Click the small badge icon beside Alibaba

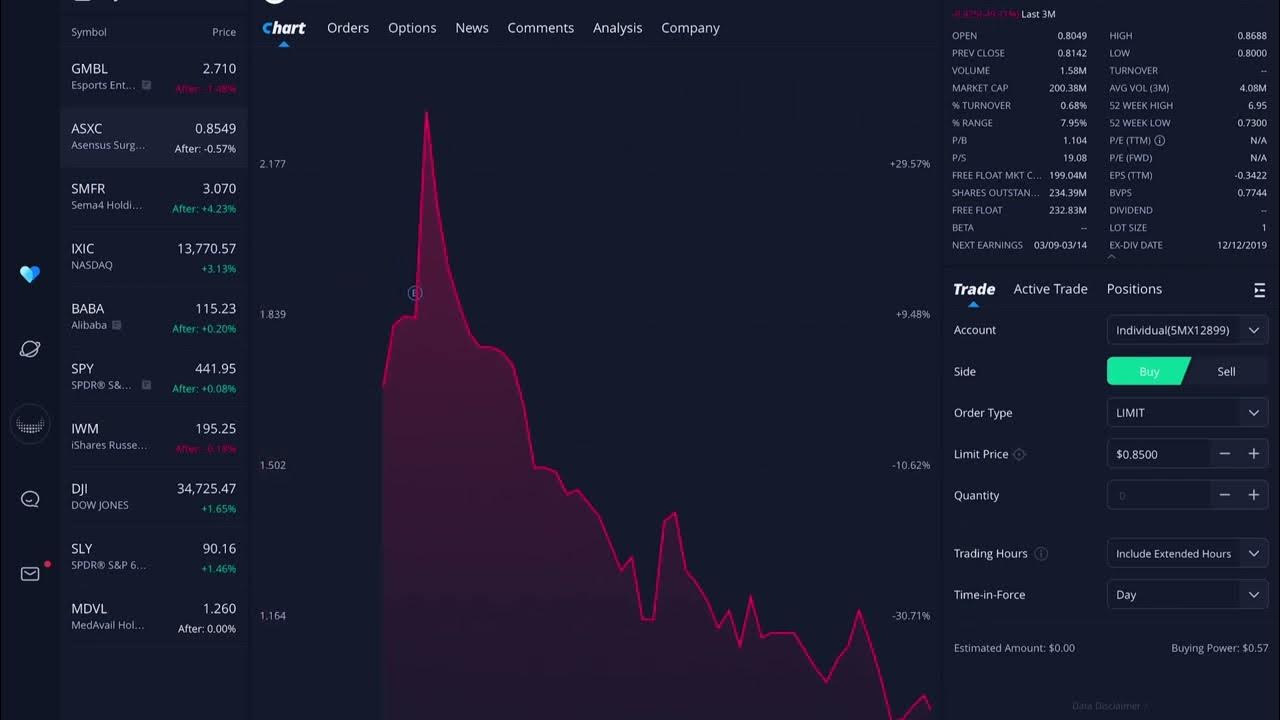coord(117,325)
